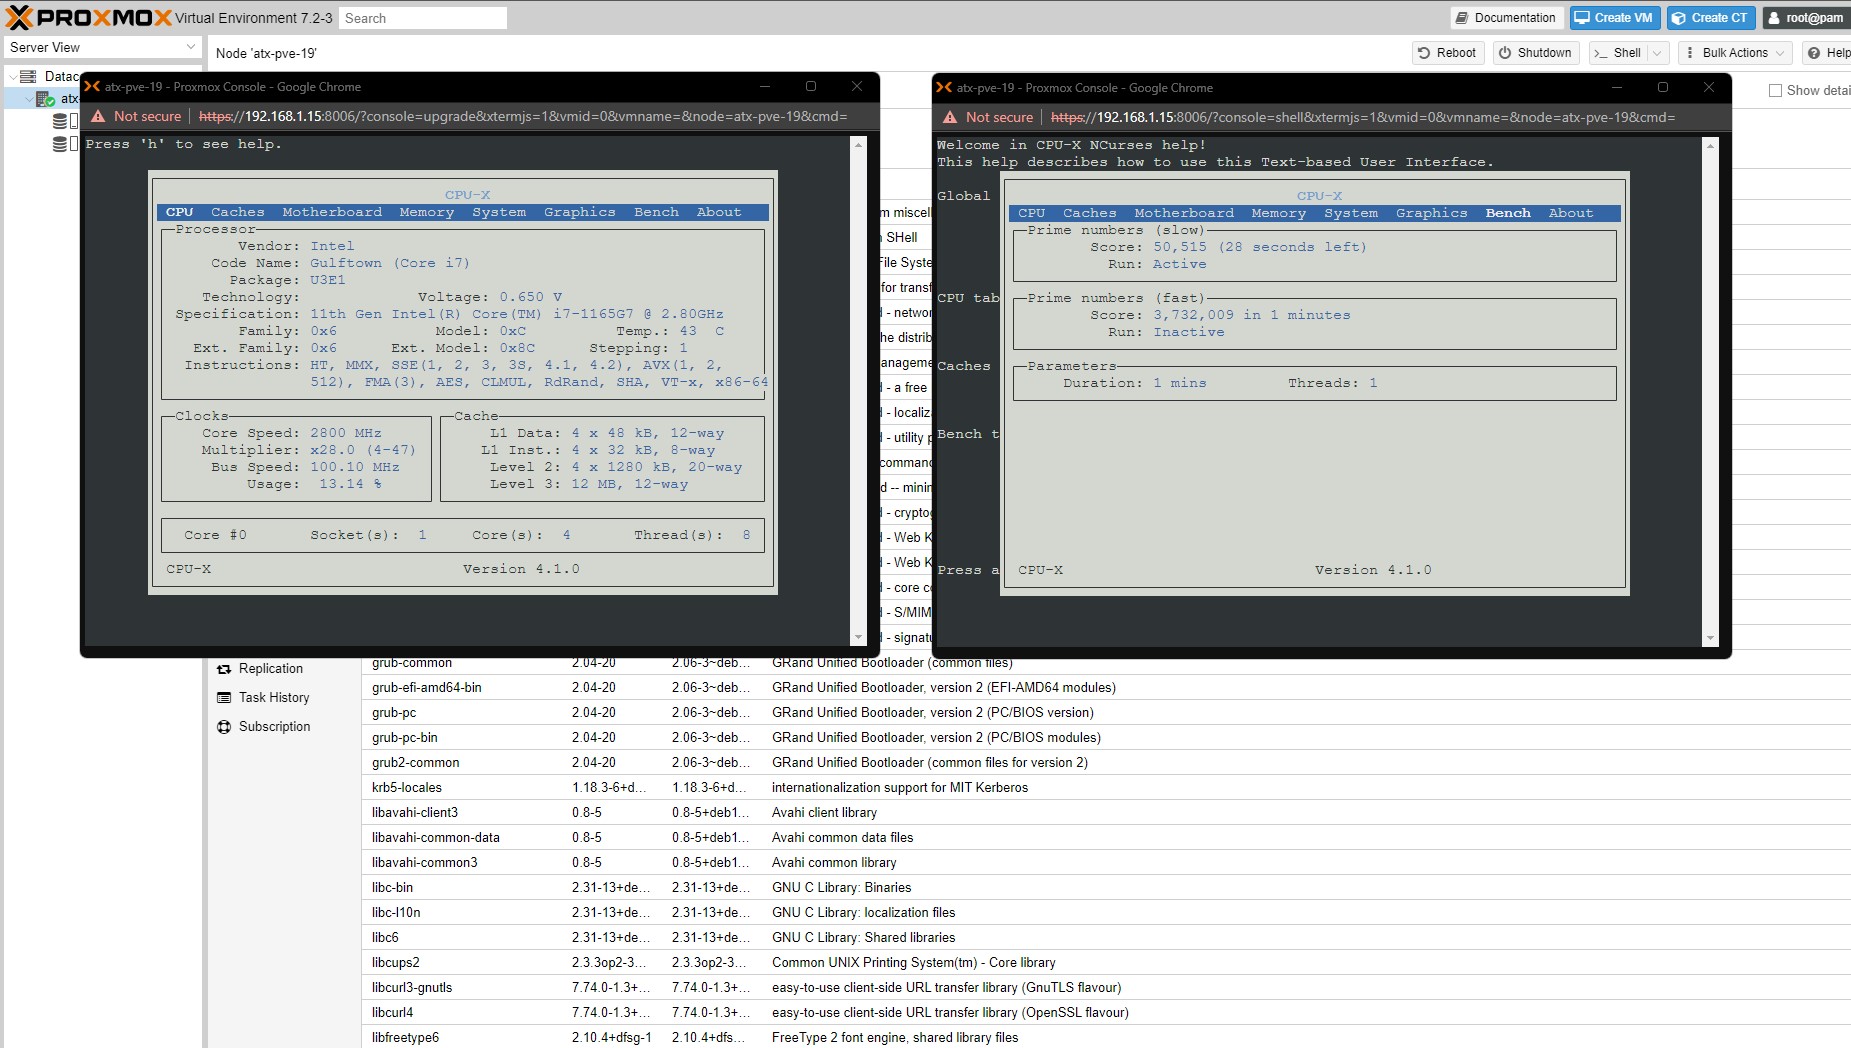Select the atx node server icon in tree

[x=45, y=99]
